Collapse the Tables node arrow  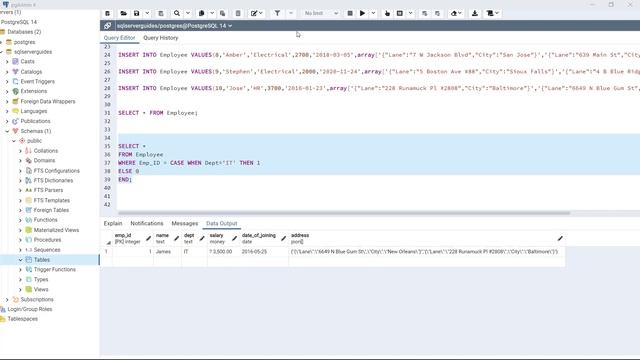coord(20,260)
